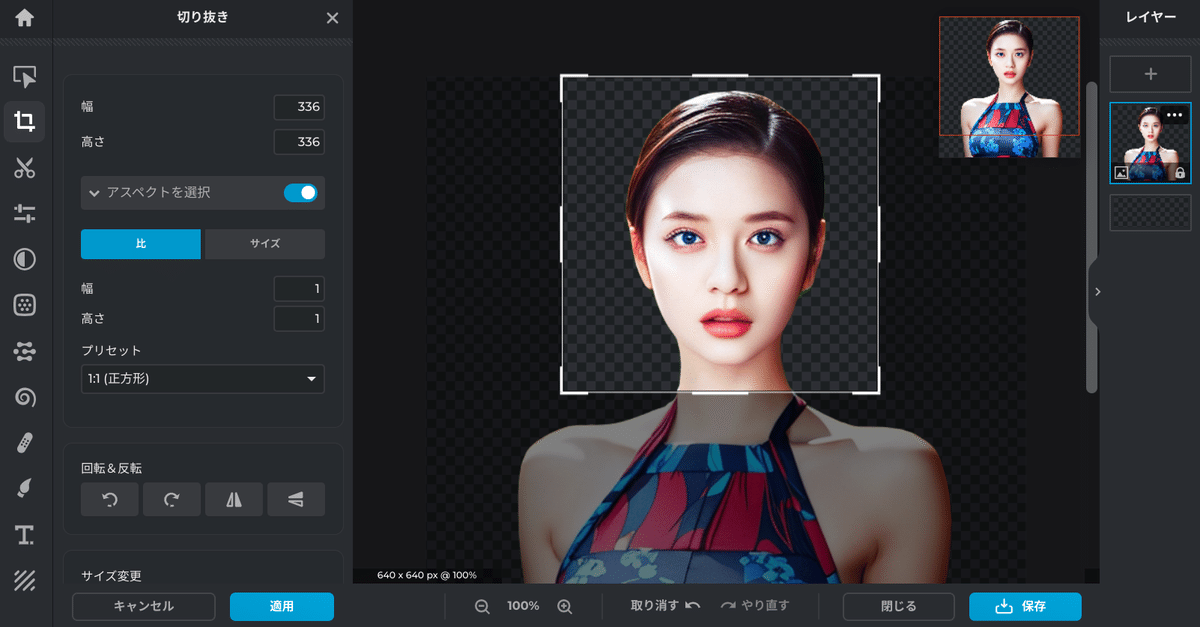Click the image-type icon on the layer
The width and height of the screenshot is (1200, 627).
(1121, 173)
